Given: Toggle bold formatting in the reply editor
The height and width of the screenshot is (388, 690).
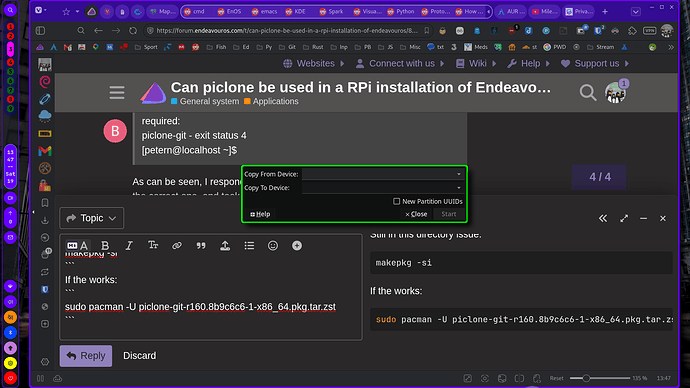Looking at the screenshot, I should coord(105,245).
